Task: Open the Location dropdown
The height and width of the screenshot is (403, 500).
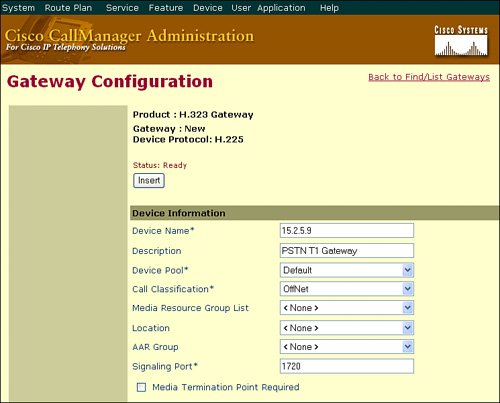Action: pyautogui.click(x=347, y=328)
